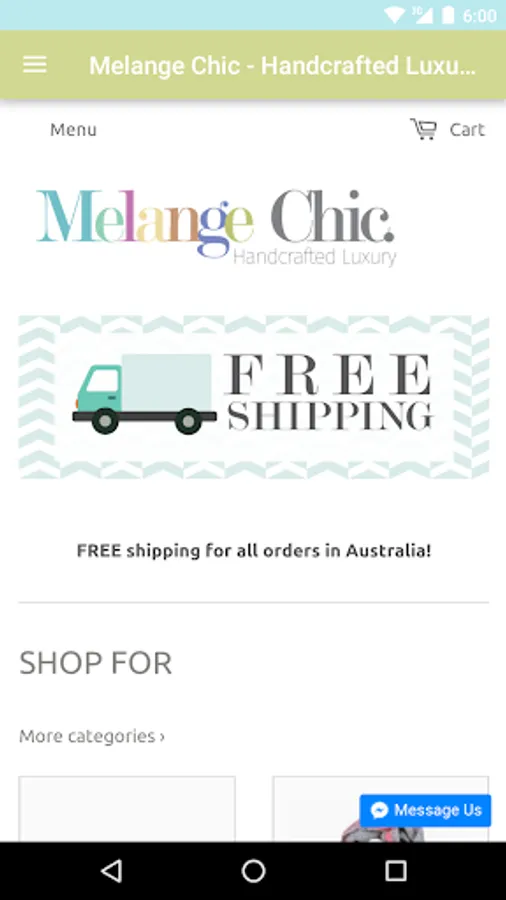
Task: Click FREE shipping for Australia text
Action: [254, 551]
